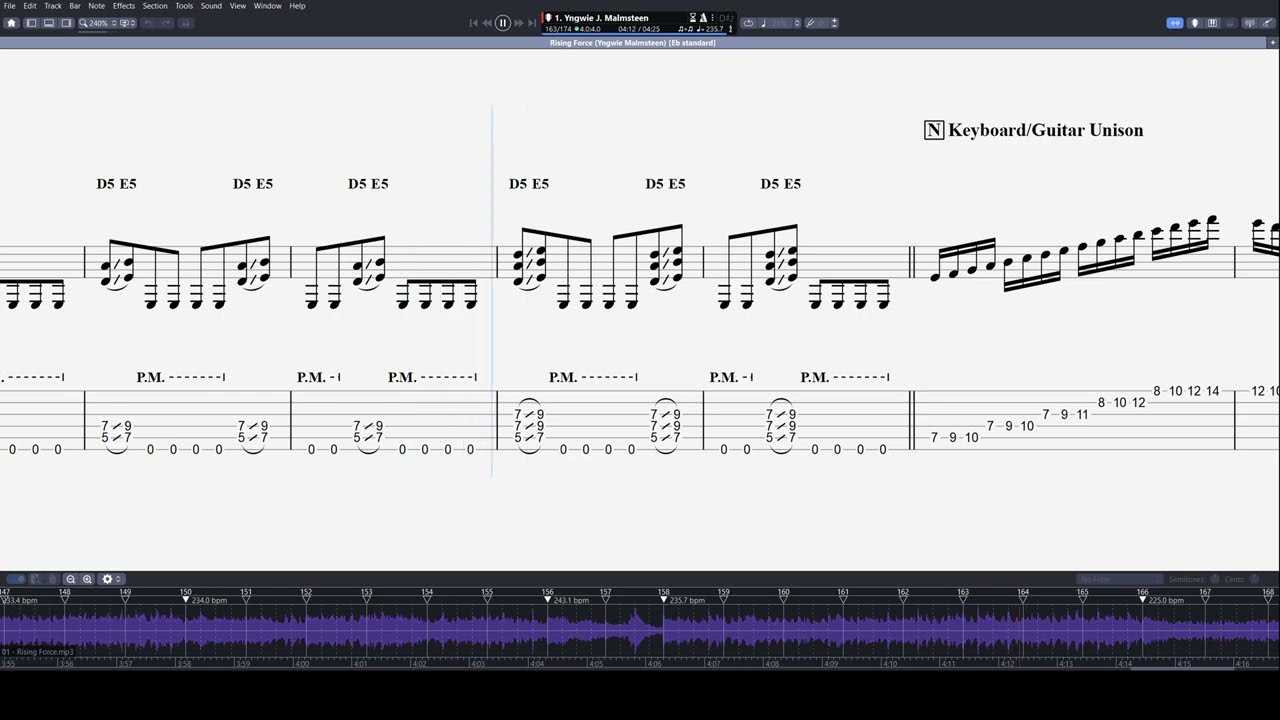Image resolution: width=1280 pixels, height=720 pixels.
Task: Click the N Keyboard/Guitar Unison section marker
Action: [1034, 130]
